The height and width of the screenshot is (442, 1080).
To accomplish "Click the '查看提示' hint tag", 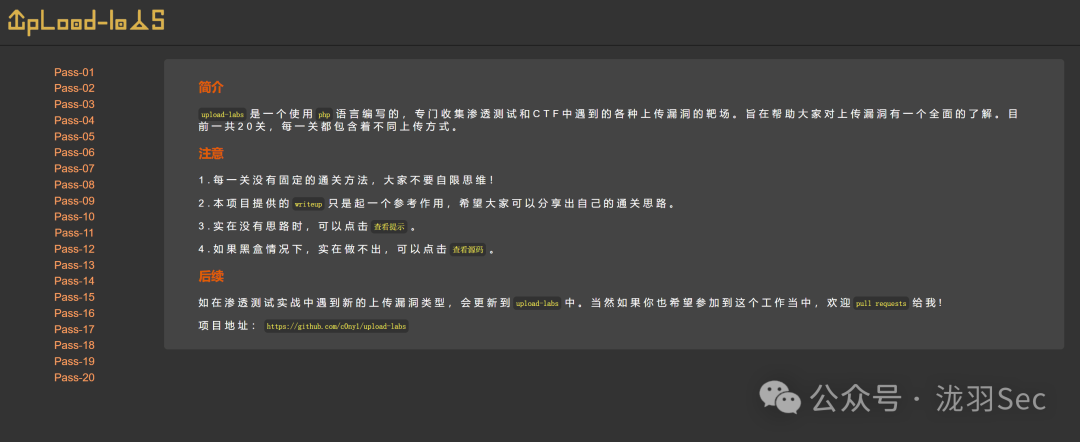I will [390, 227].
